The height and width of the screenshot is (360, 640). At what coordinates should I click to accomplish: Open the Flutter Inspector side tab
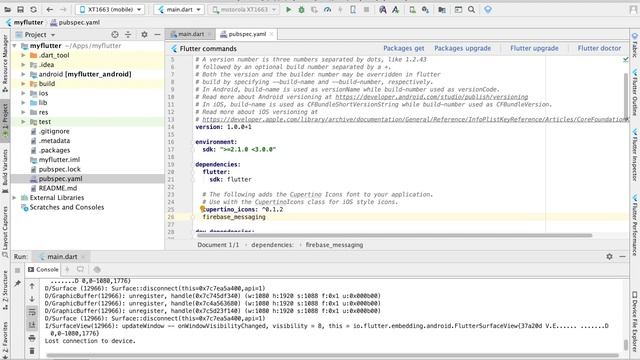(635, 155)
